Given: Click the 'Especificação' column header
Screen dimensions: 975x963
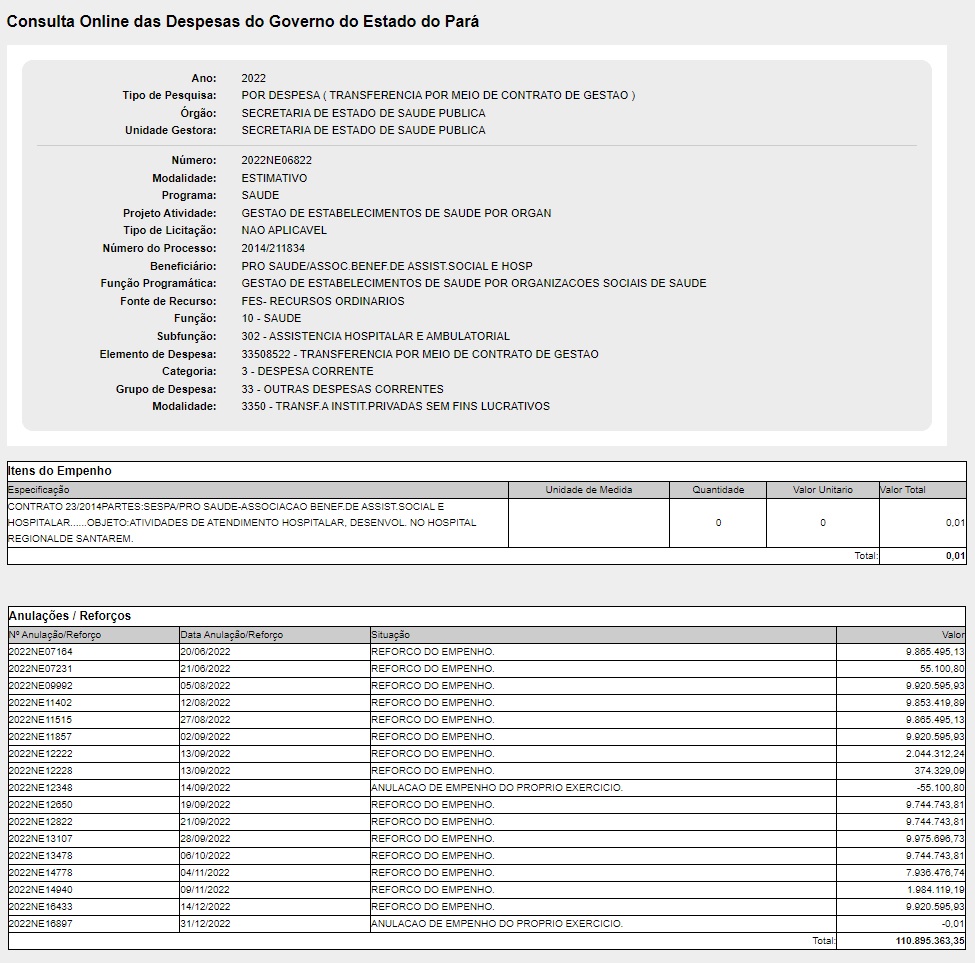Looking at the screenshot, I should click(x=39, y=490).
